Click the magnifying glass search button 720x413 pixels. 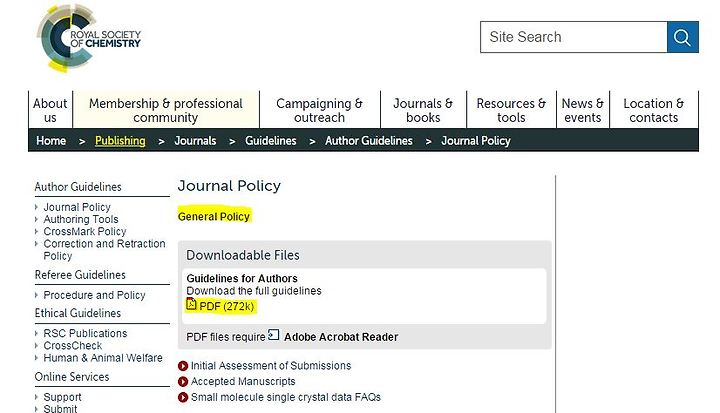pyautogui.click(x=683, y=37)
